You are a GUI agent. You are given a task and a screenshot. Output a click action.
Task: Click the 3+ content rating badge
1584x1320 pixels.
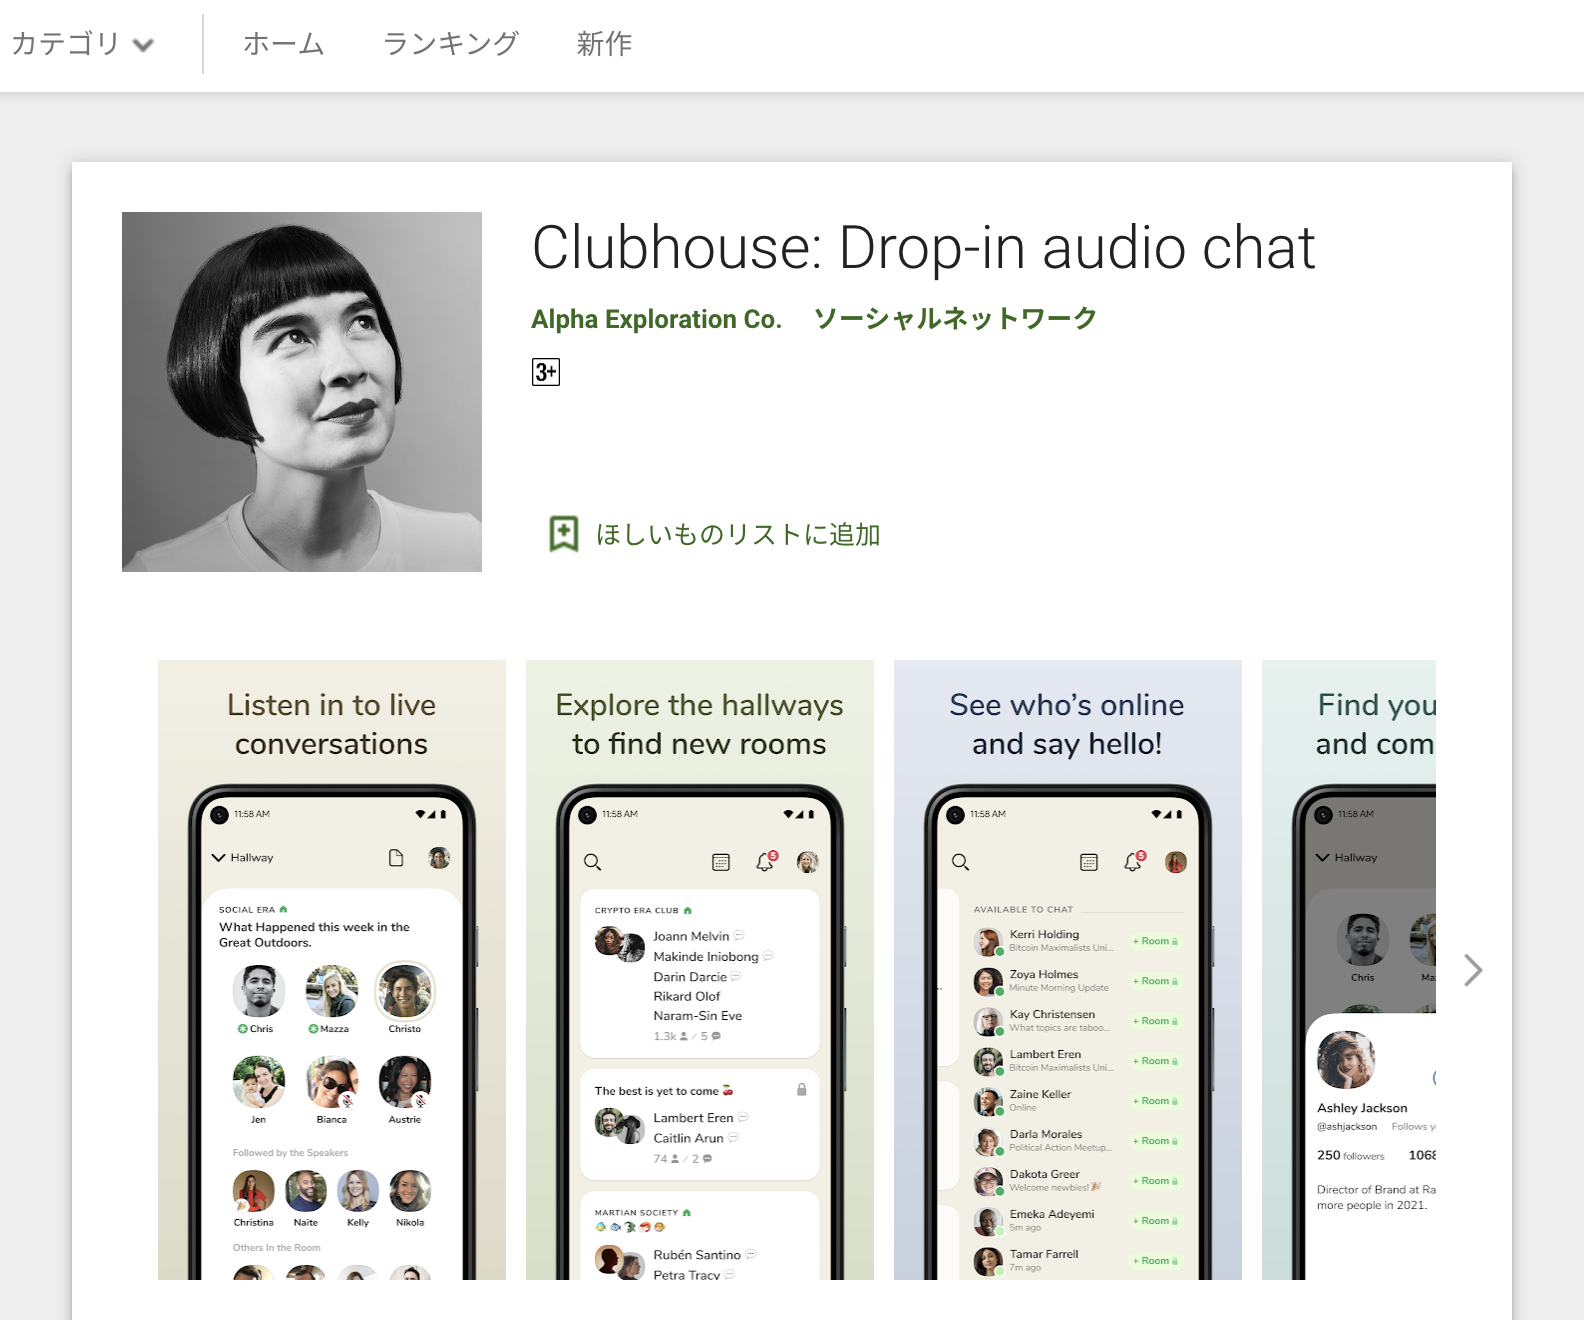click(546, 372)
